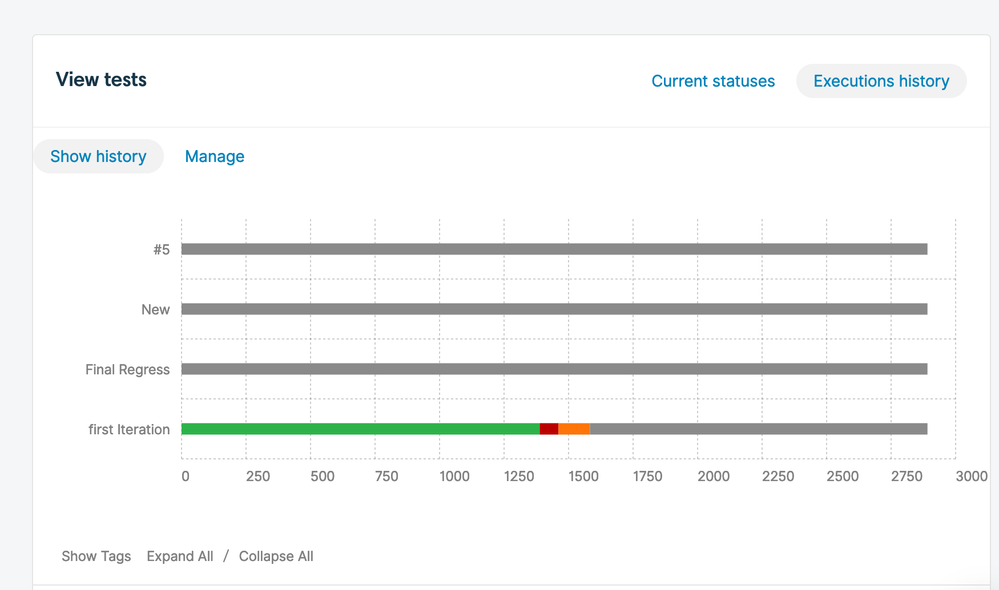Open the Manage tab
999x590 pixels.
click(x=215, y=156)
